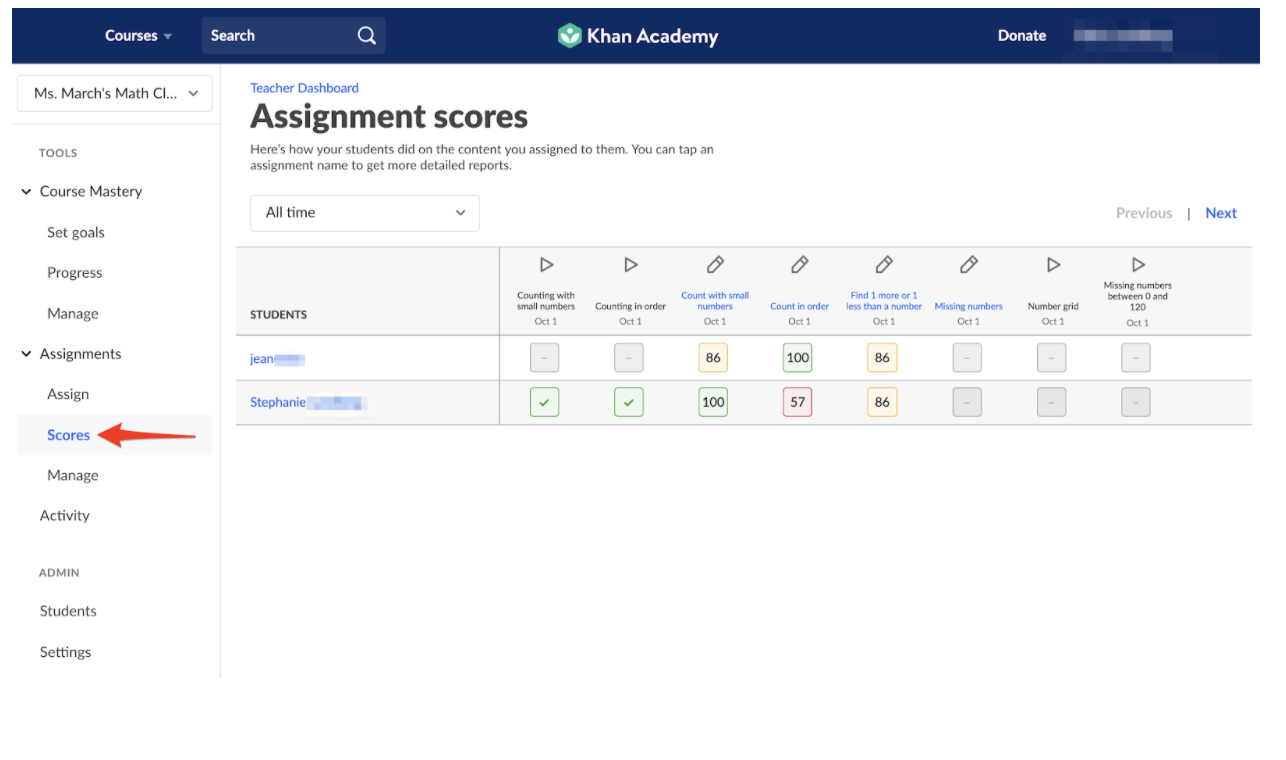This screenshot has height=760, width=1286.
Task: Click jean's empty dash cell for Missing numbers
Action: click(x=967, y=358)
